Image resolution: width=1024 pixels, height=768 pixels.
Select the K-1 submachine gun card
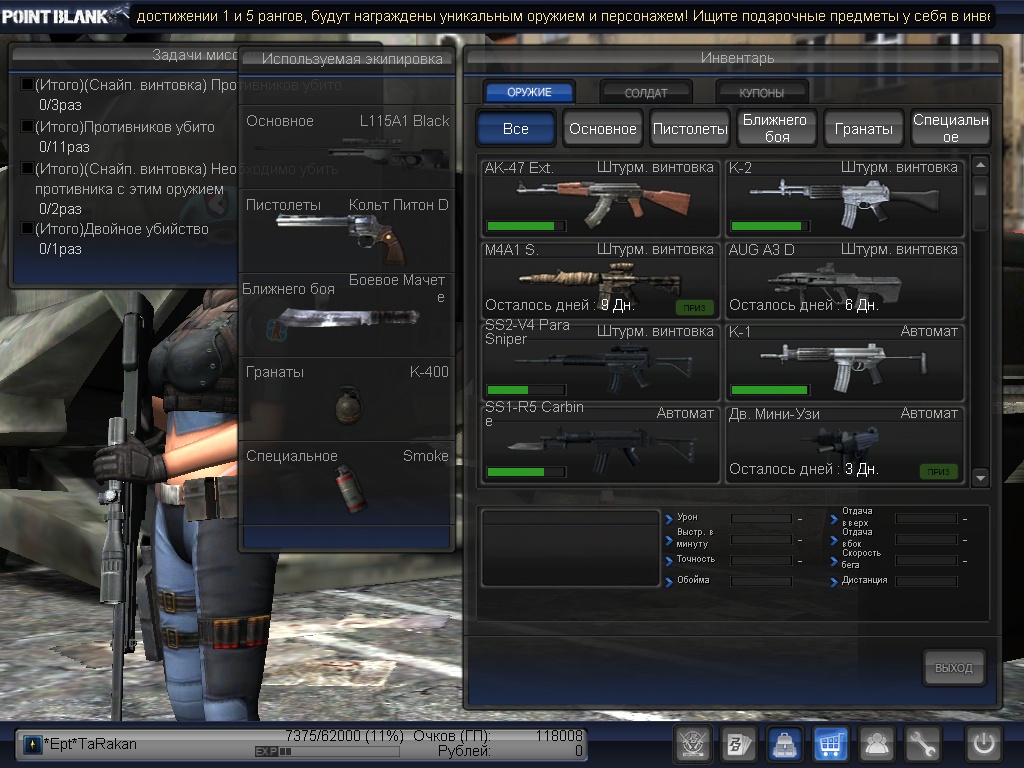[844, 362]
